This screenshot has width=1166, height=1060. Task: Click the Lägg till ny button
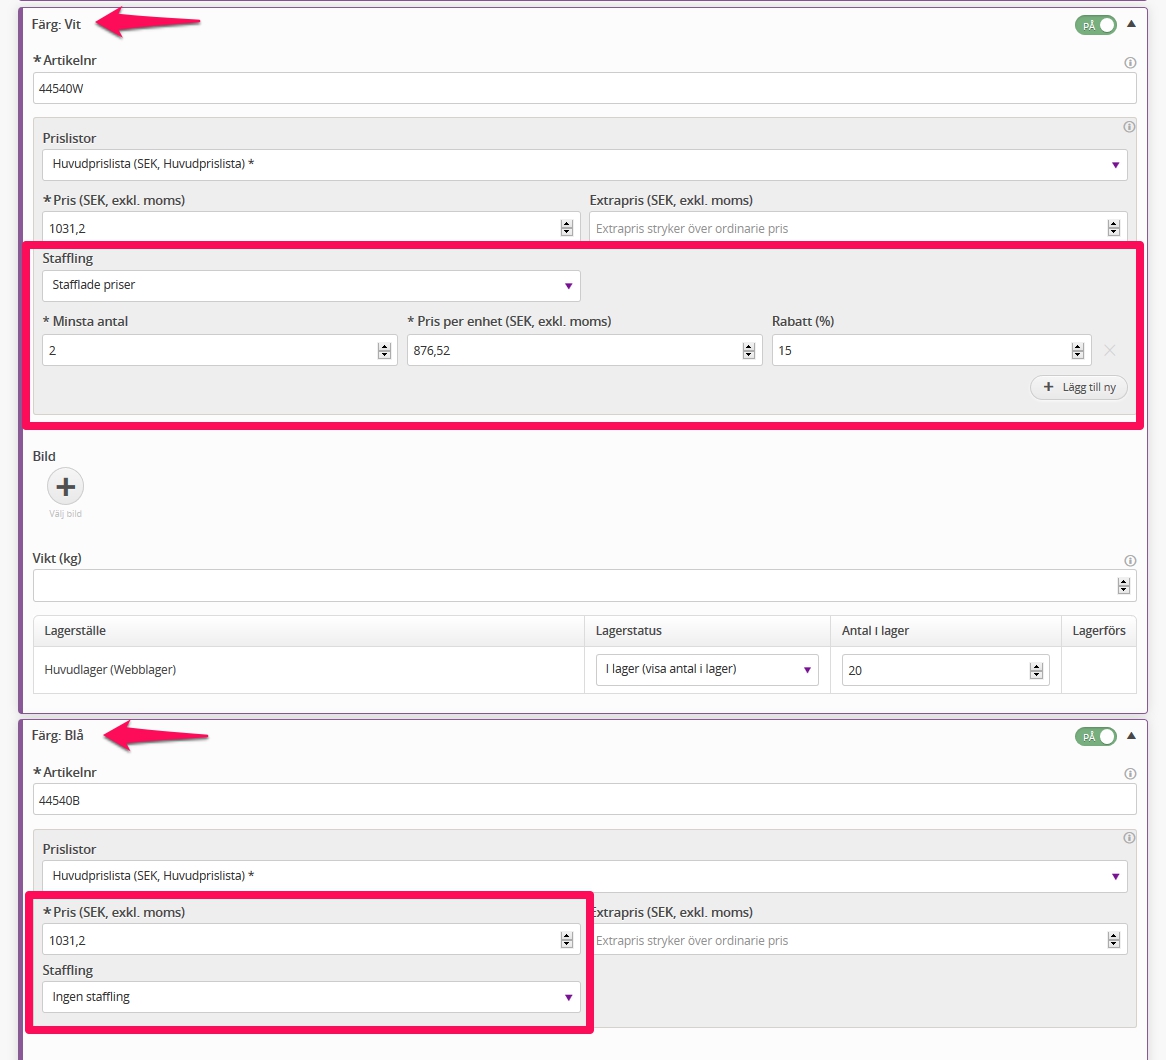click(1079, 387)
